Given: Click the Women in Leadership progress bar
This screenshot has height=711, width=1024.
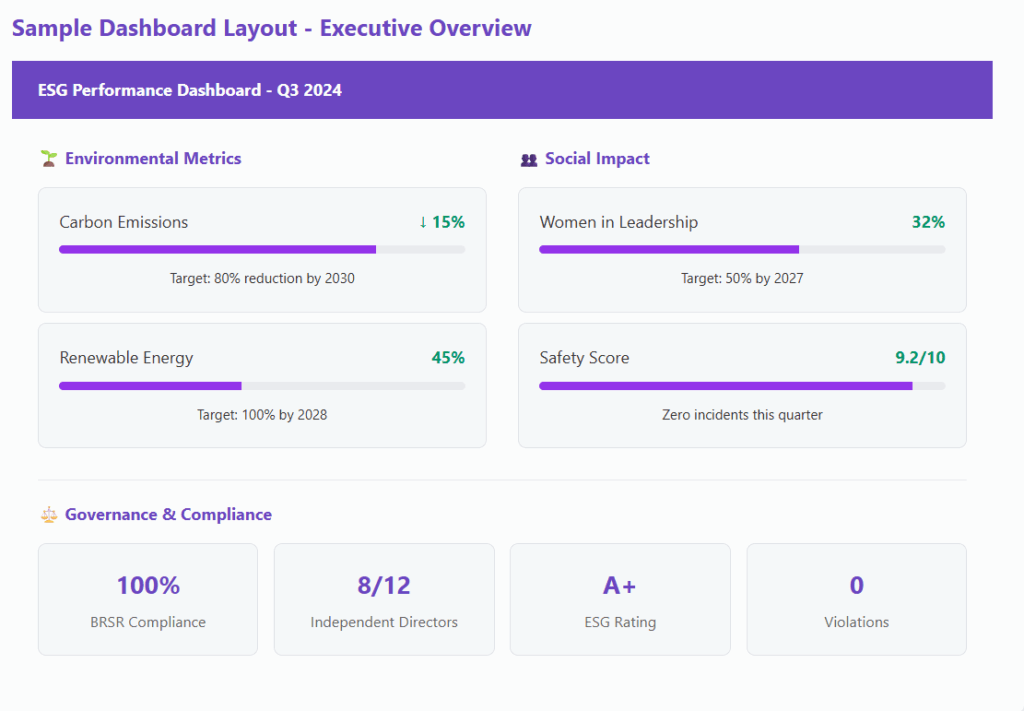Looking at the screenshot, I should [742, 249].
